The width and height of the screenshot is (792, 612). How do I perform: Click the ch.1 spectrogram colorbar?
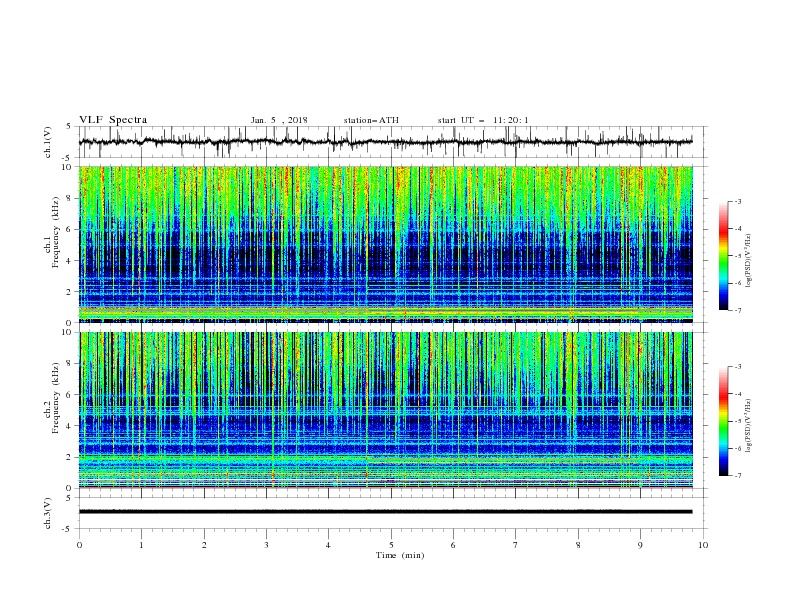click(724, 256)
